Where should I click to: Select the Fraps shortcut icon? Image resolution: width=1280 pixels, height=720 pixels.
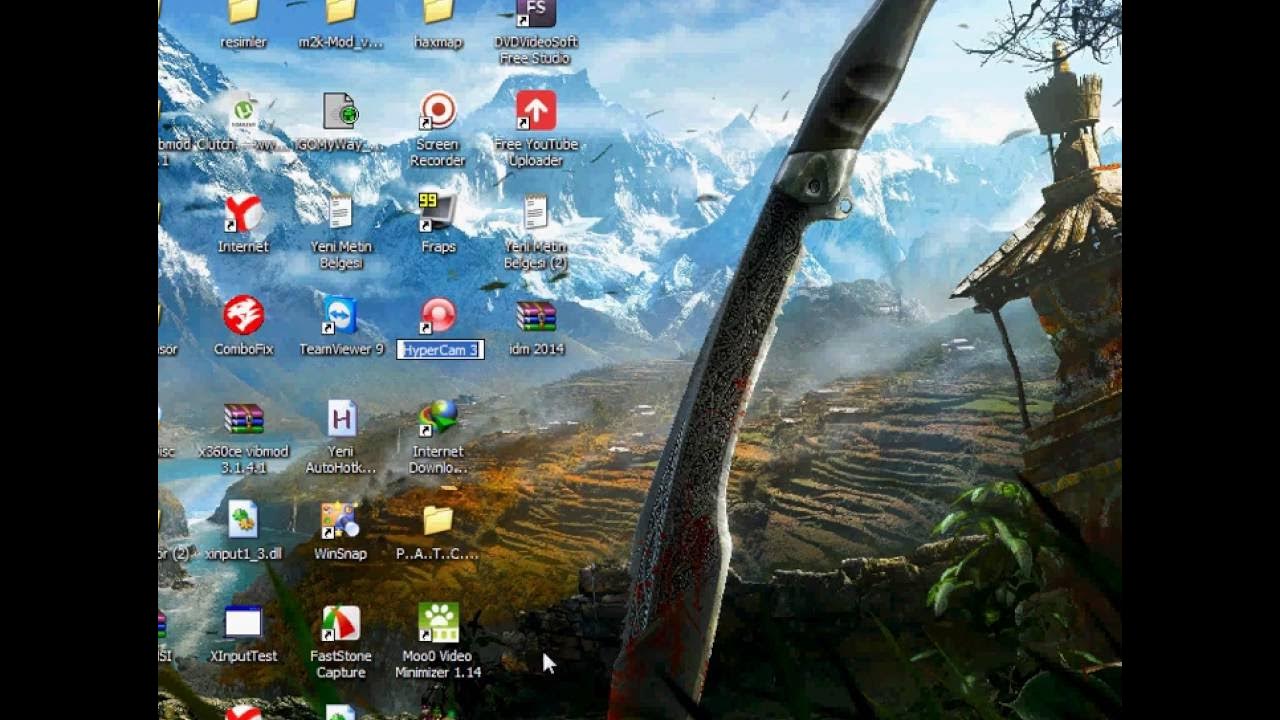438,213
